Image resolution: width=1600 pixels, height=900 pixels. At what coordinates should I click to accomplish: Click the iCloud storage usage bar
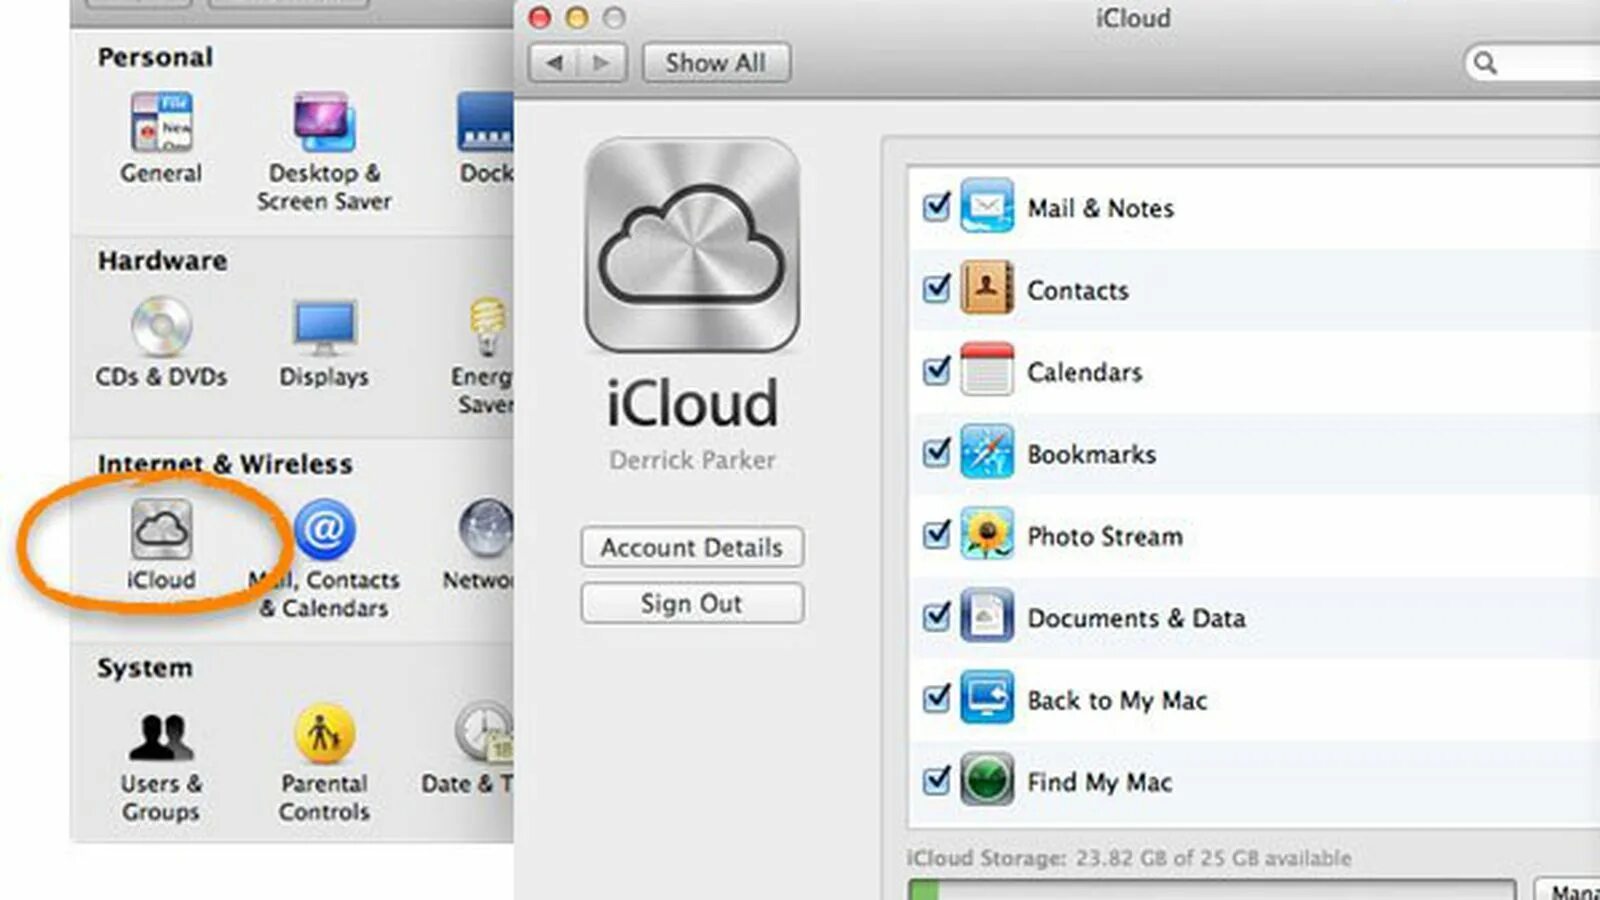1212,889
